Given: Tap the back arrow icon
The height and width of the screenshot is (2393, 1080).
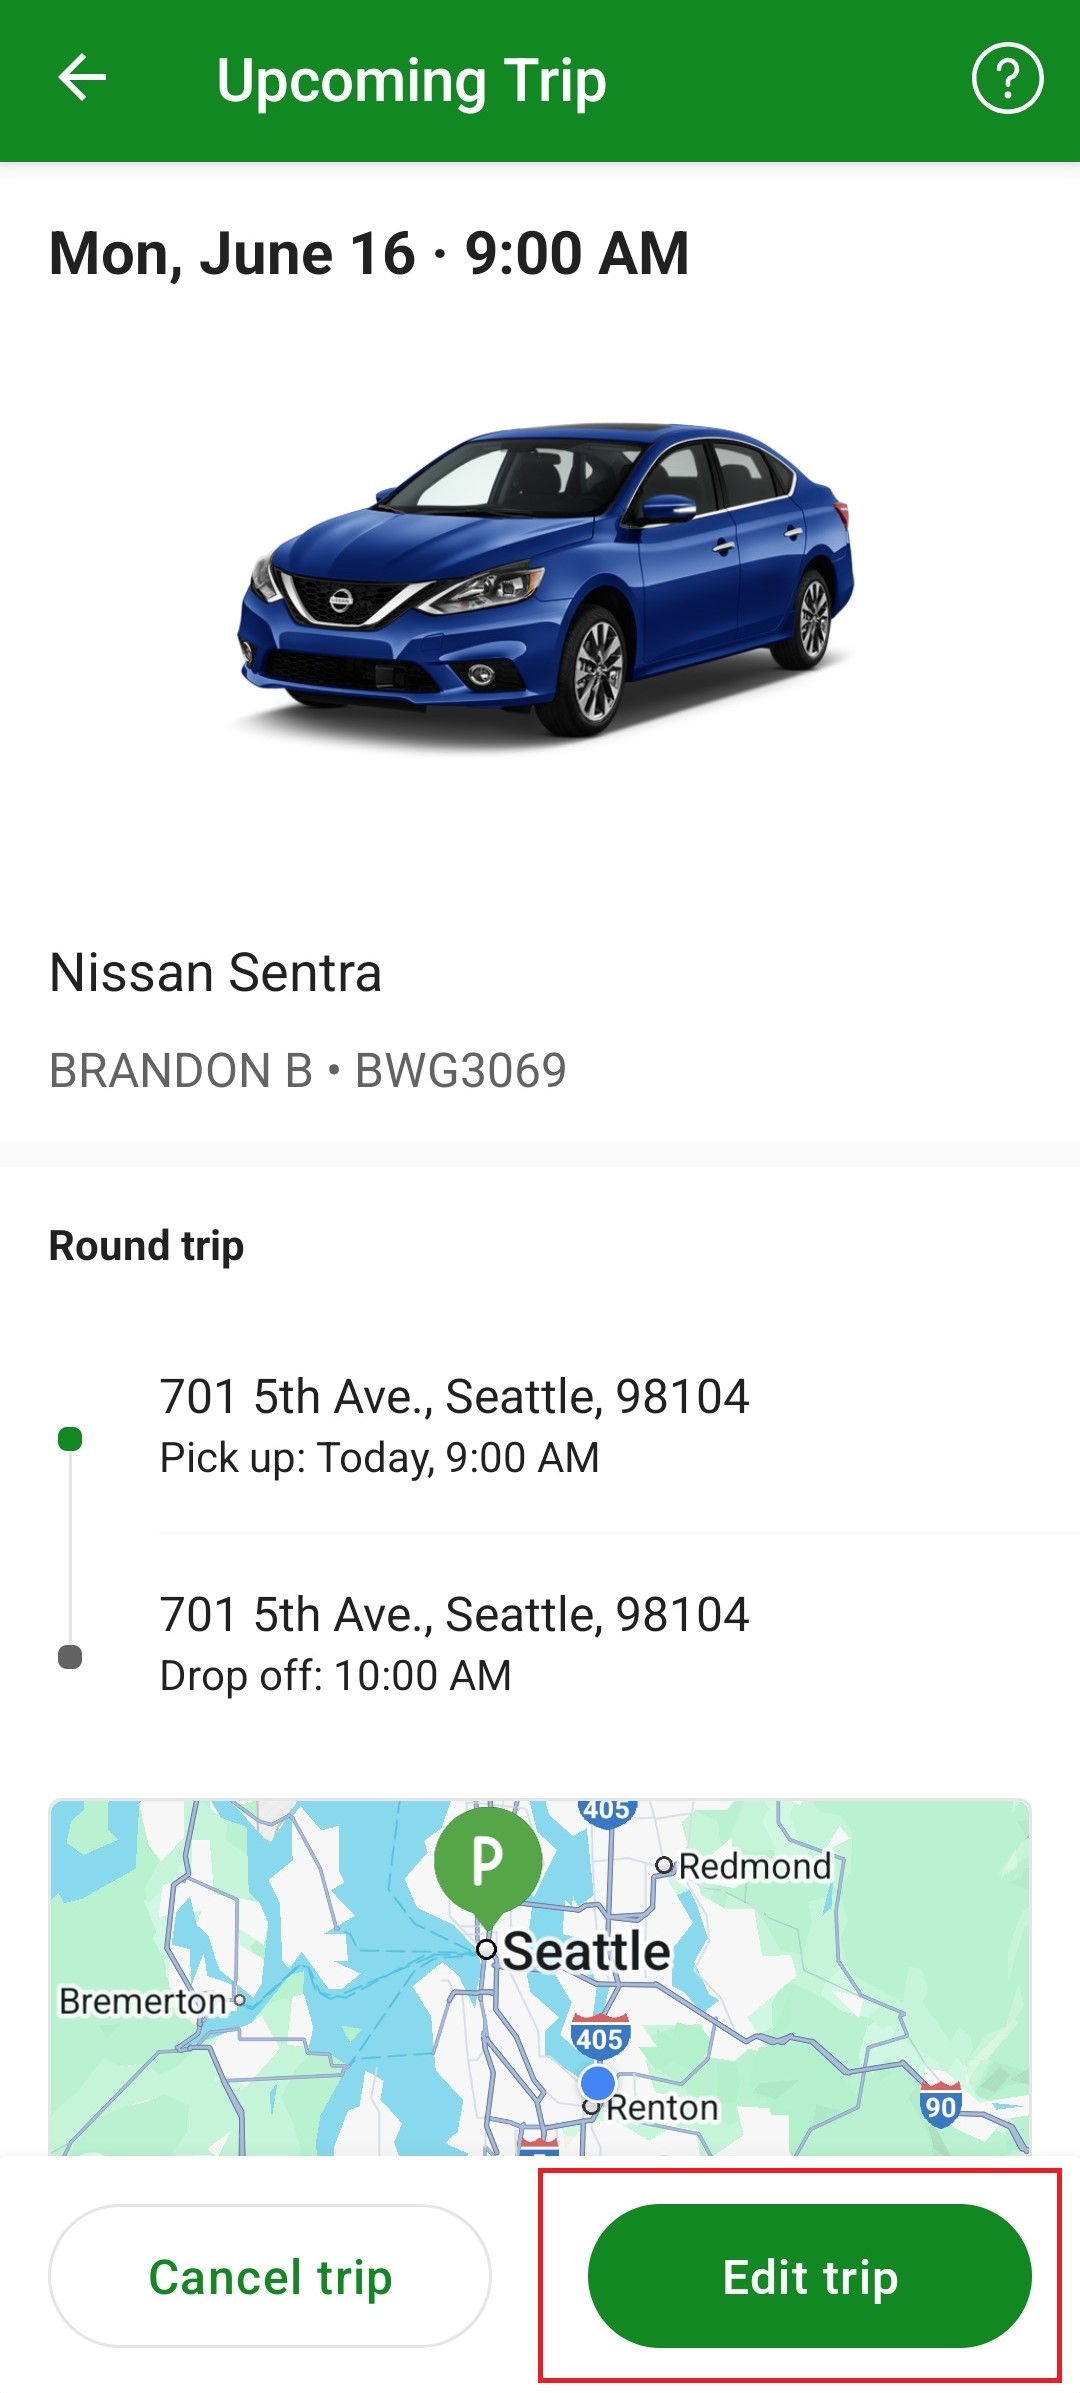Looking at the screenshot, I should point(82,78).
